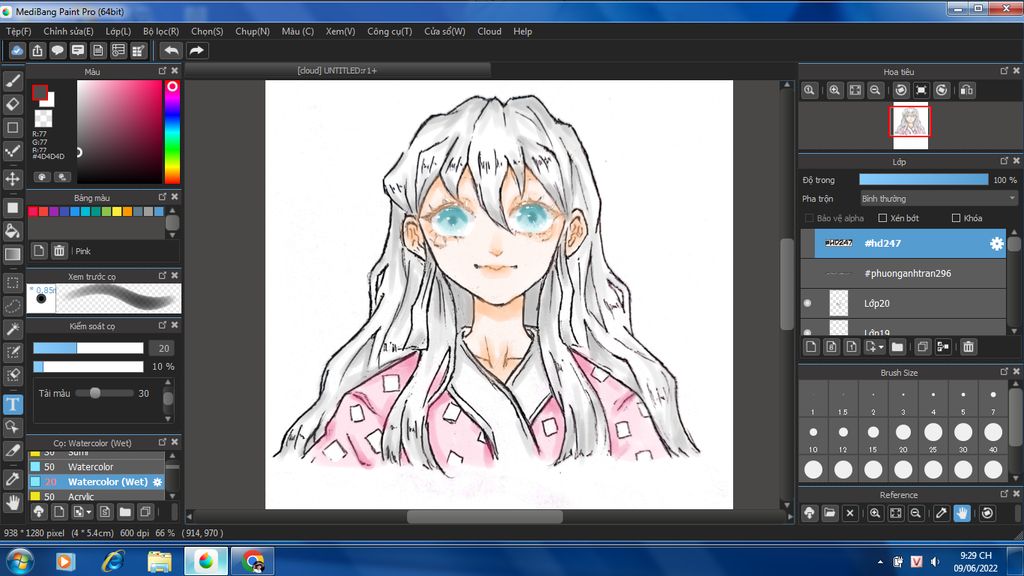
Task: Undock the Brush Size panel
Action: pyautogui.click(x=1004, y=372)
